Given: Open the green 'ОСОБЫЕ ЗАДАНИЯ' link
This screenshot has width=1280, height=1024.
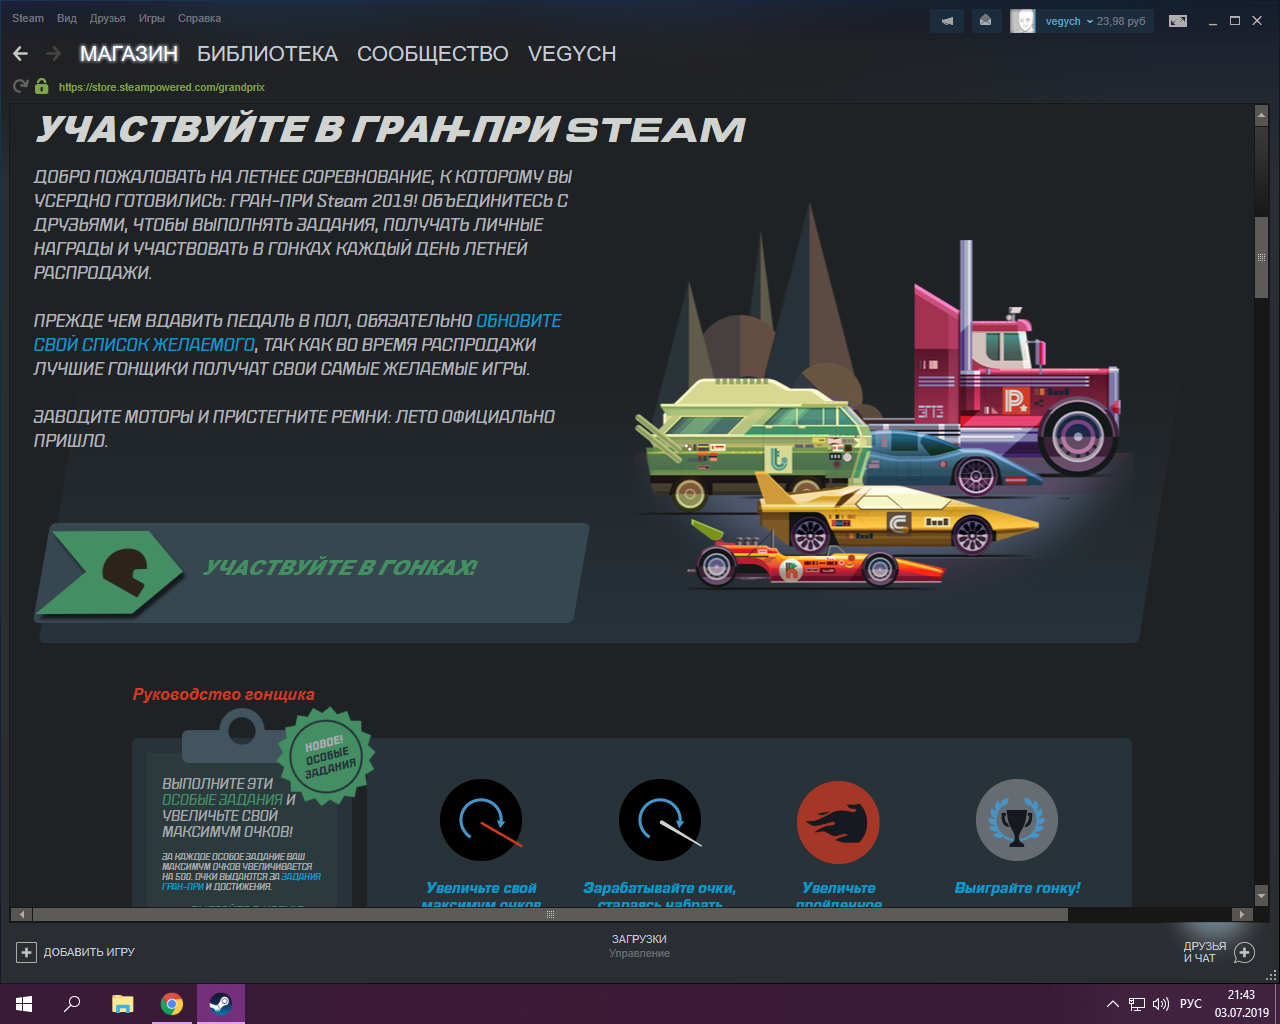Looking at the screenshot, I should (x=222, y=800).
